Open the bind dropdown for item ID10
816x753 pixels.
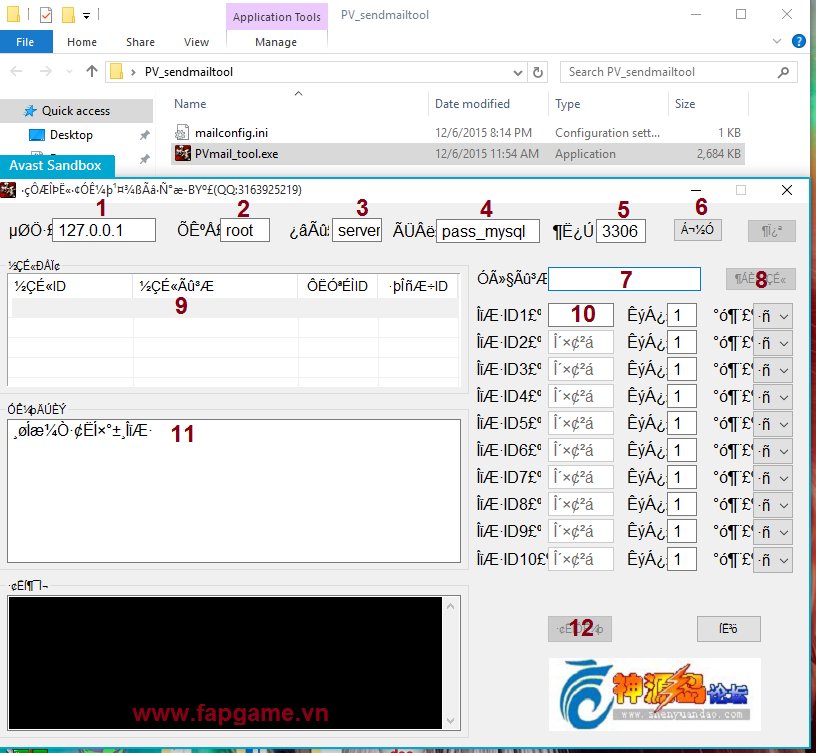[773, 560]
